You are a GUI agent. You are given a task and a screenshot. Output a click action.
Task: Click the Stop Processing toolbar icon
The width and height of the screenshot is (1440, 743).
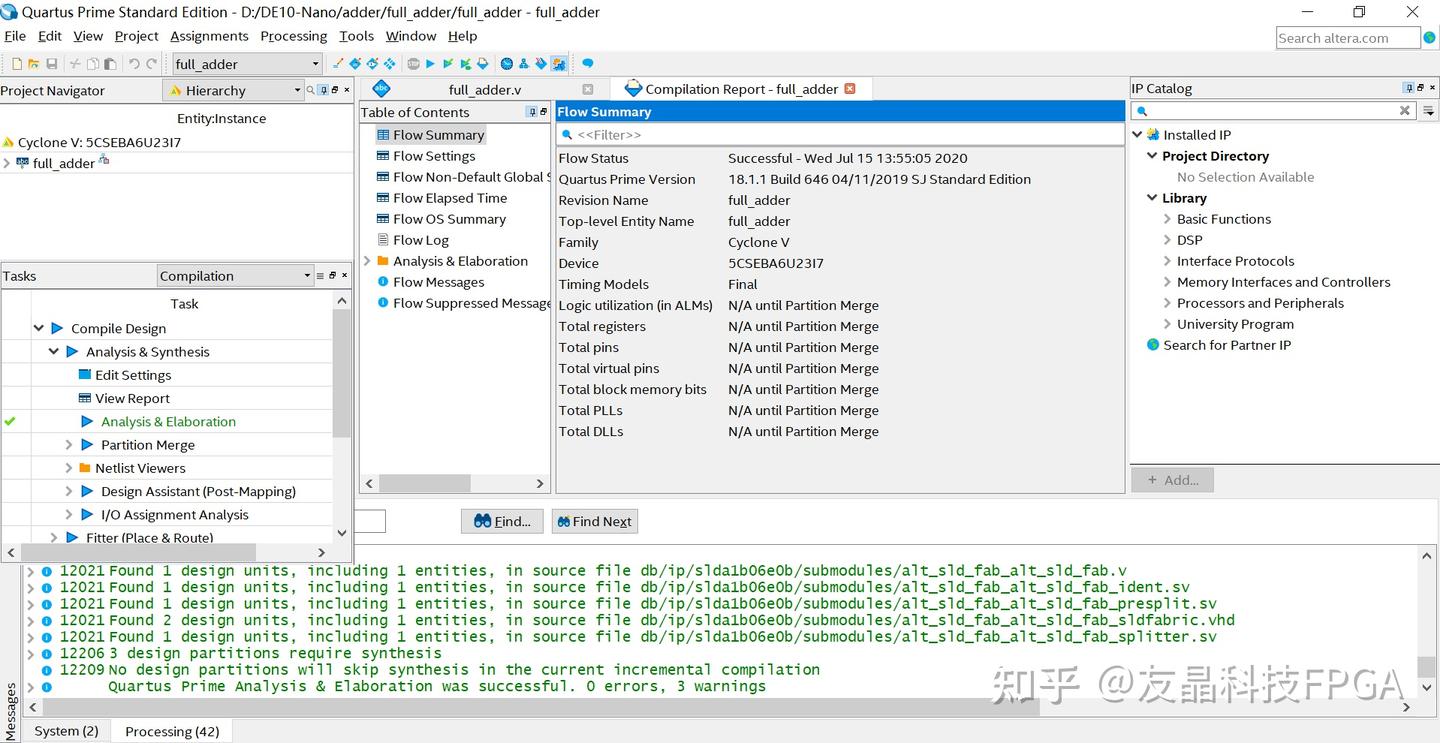tap(412, 63)
